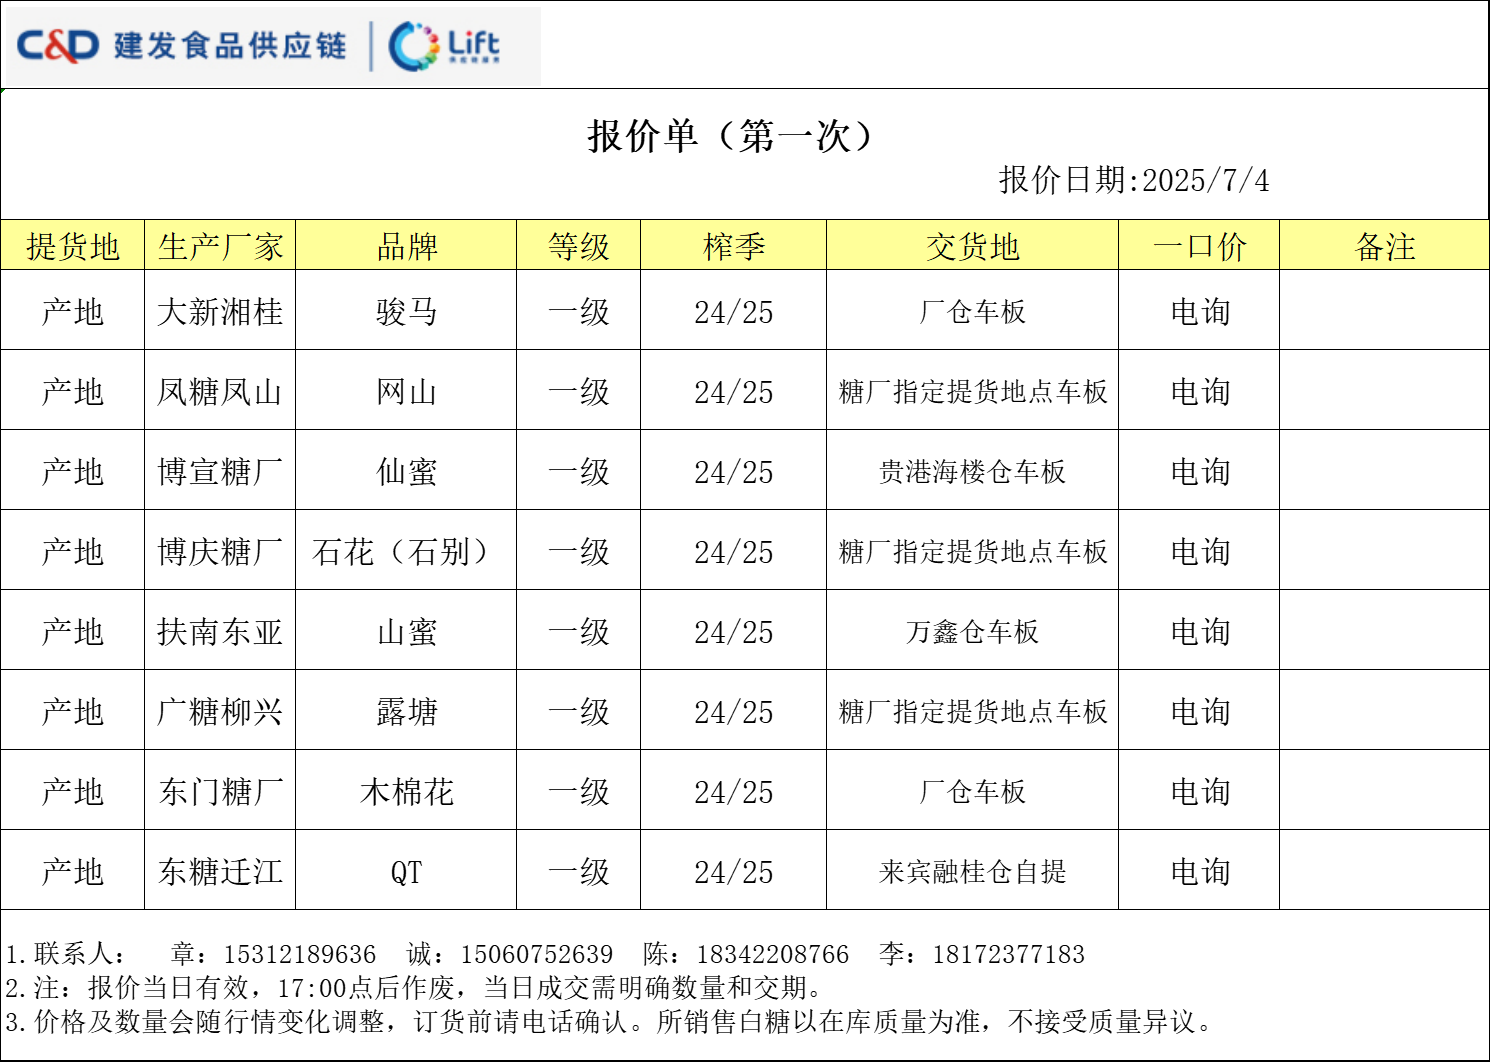This screenshot has width=1491, height=1063.
Task: Click the 大新湘桂 manufacturer cell
Action: 220,312
